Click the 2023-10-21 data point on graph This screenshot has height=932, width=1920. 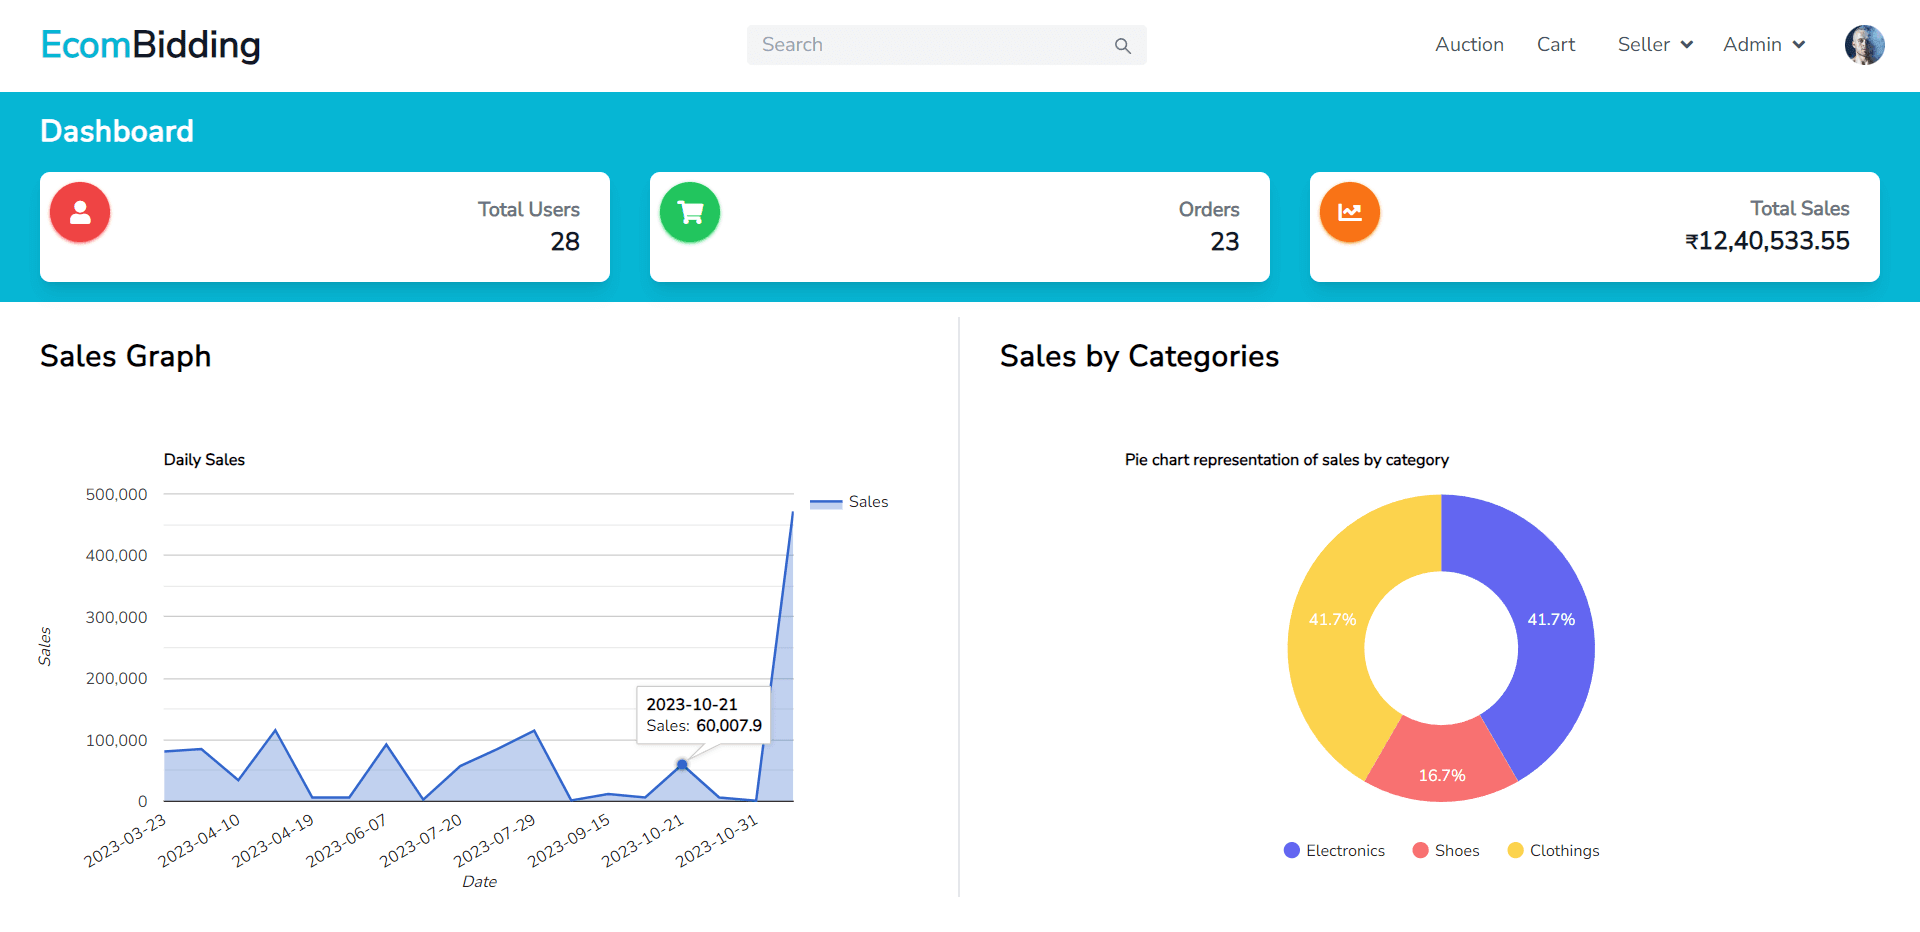click(x=682, y=764)
